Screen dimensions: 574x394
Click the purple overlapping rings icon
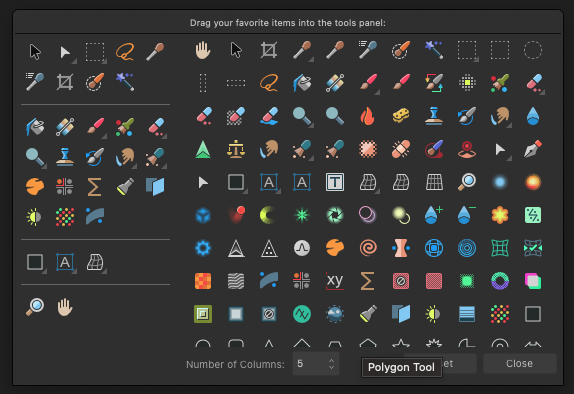pyautogui.click(x=368, y=215)
